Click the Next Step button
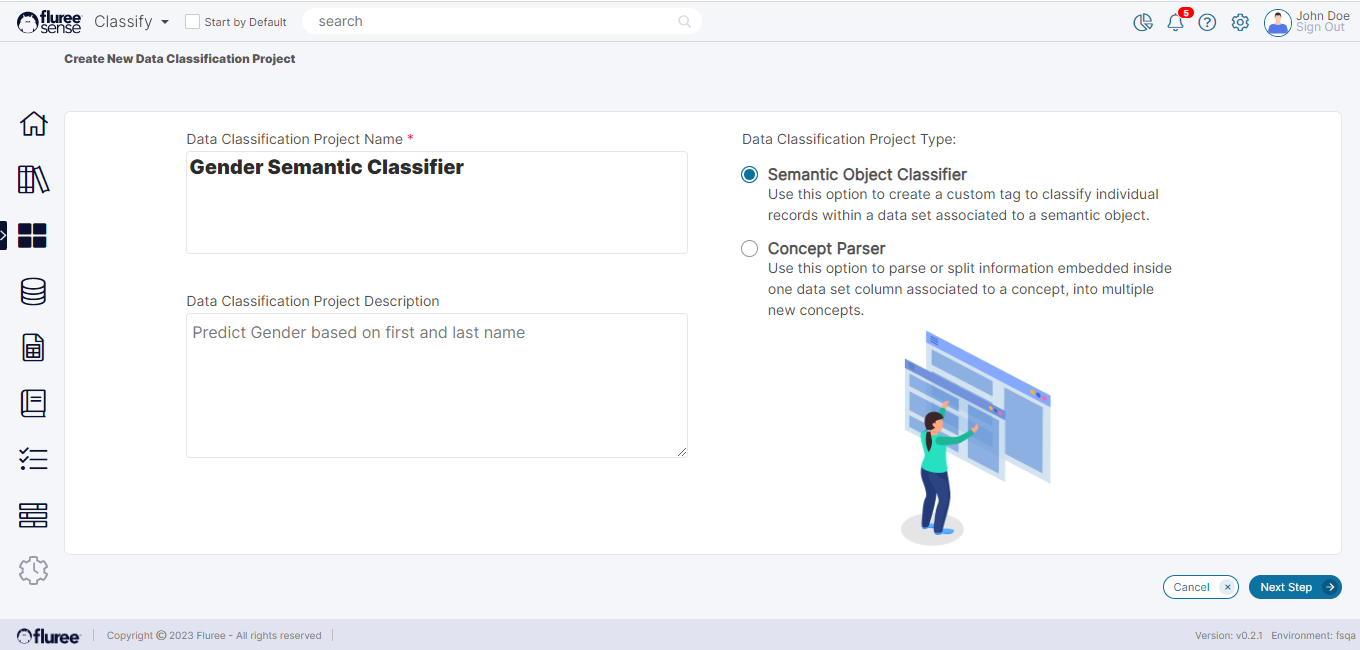The image size is (1360, 650). point(1294,587)
